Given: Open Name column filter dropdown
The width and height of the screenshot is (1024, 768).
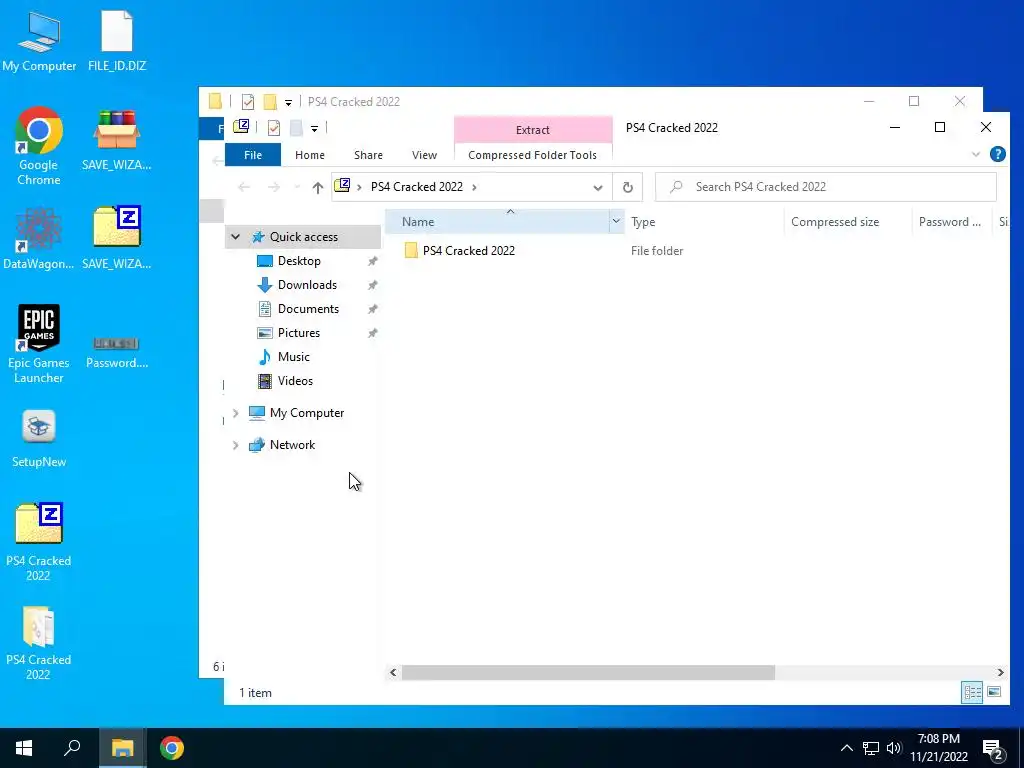Looking at the screenshot, I should click(x=616, y=221).
